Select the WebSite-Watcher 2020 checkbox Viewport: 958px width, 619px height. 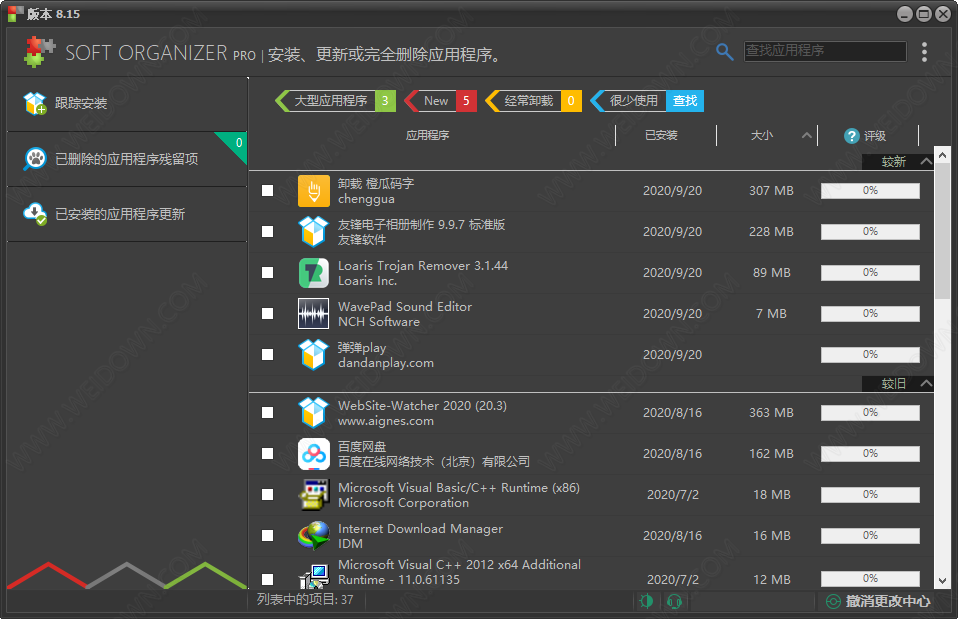click(268, 412)
